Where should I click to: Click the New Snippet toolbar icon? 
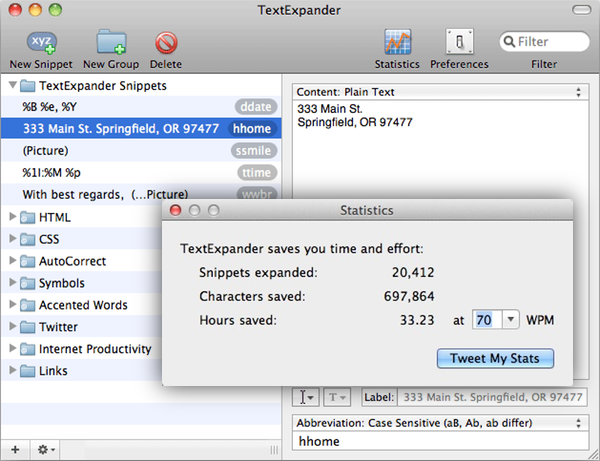41,42
